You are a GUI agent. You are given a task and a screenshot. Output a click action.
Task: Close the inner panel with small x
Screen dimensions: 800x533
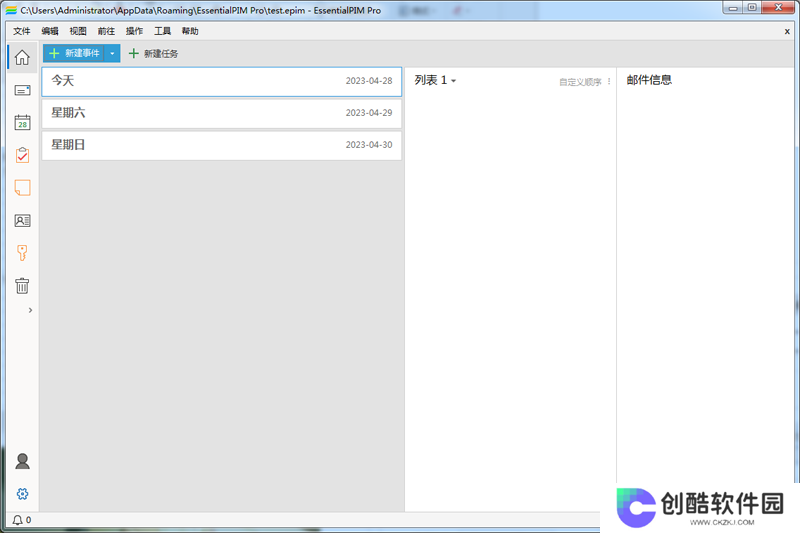[x=787, y=32]
